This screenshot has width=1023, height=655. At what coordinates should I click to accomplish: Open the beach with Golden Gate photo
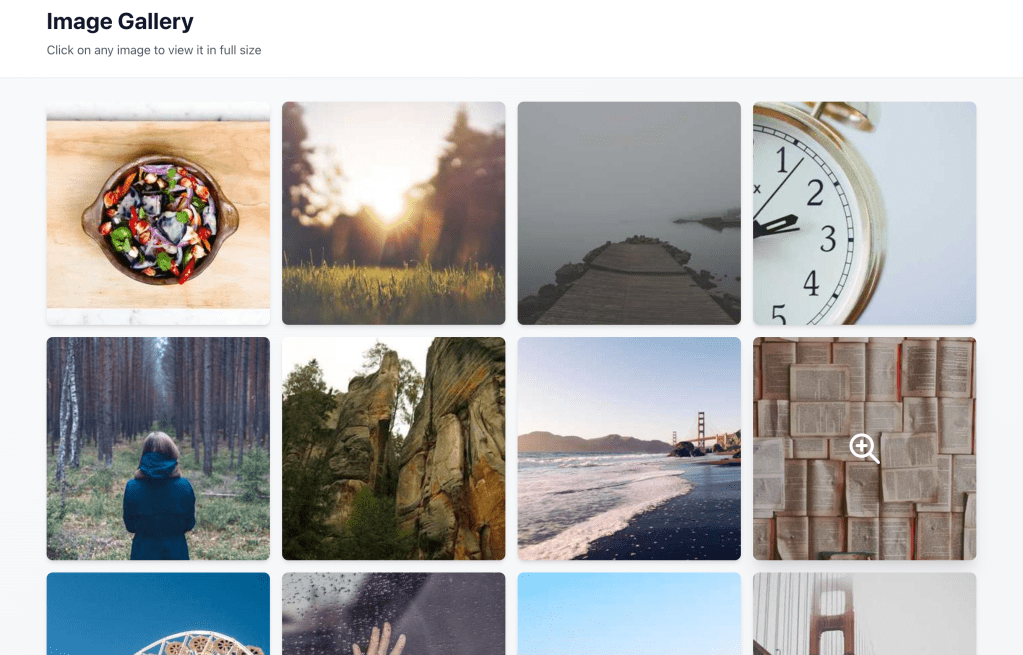pyautogui.click(x=629, y=449)
